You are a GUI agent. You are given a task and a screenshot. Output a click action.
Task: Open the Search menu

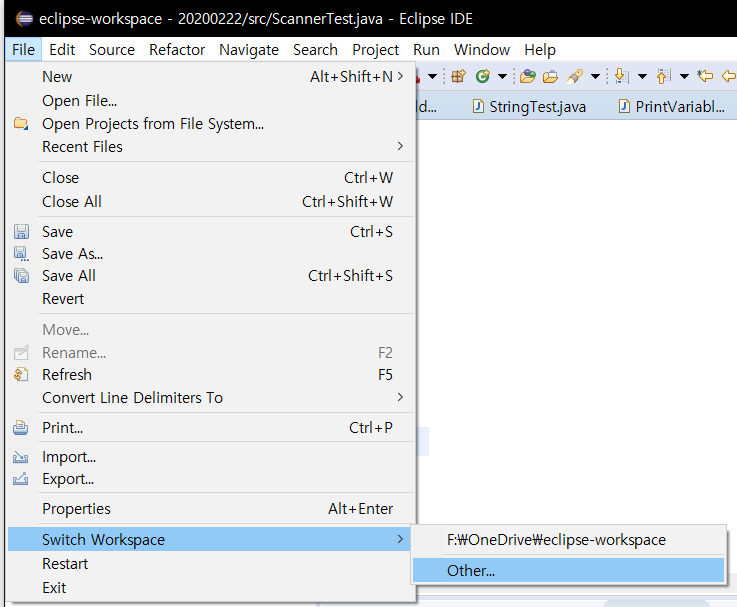315,49
